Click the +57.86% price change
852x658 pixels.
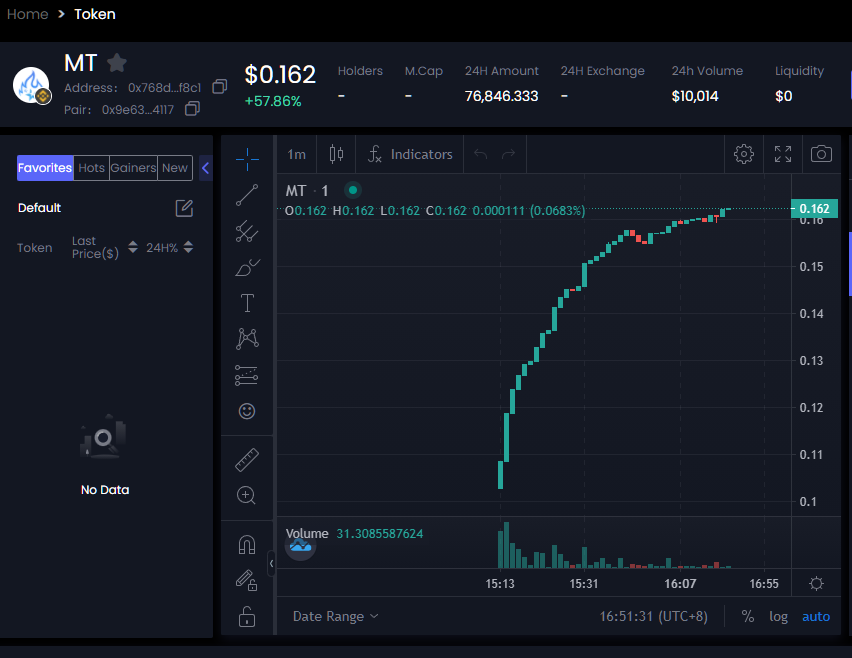[x=273, y=101]
